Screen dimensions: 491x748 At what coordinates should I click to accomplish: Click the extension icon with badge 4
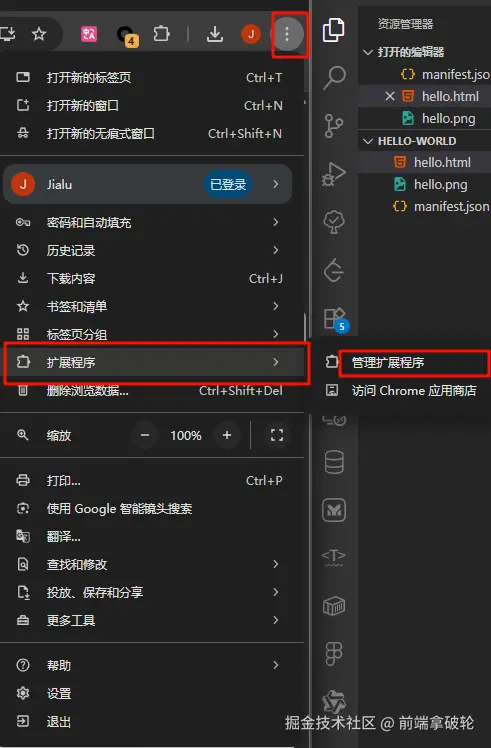(127, 35)
